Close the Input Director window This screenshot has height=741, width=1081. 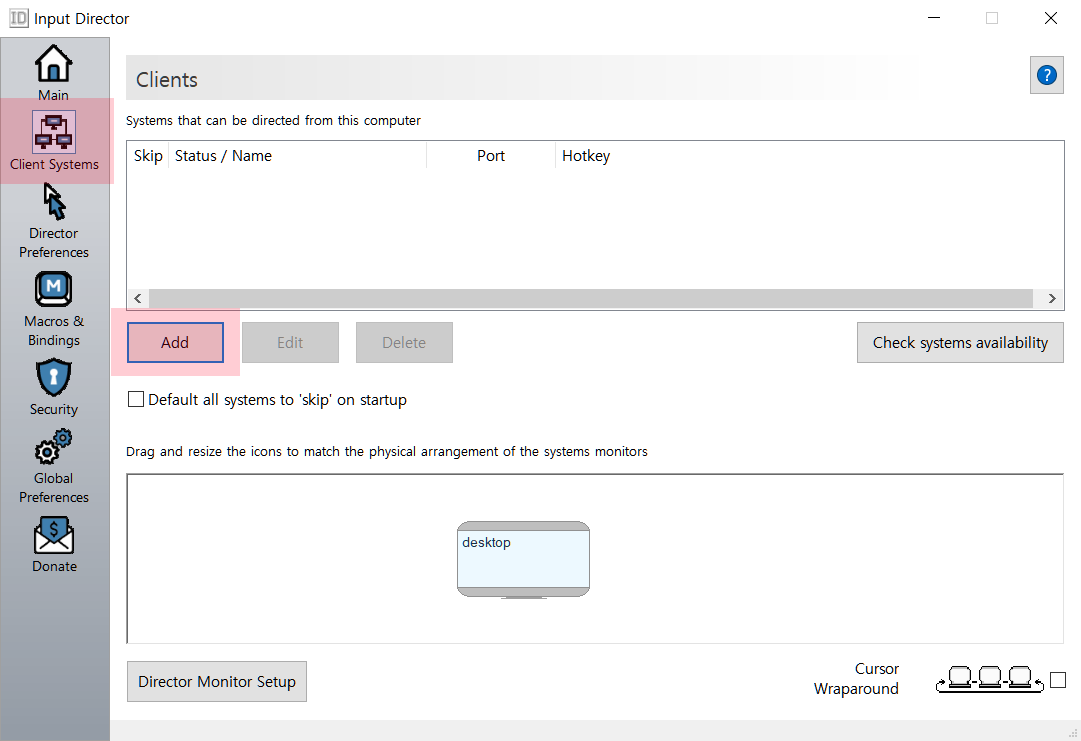[x=1050, y=18]
